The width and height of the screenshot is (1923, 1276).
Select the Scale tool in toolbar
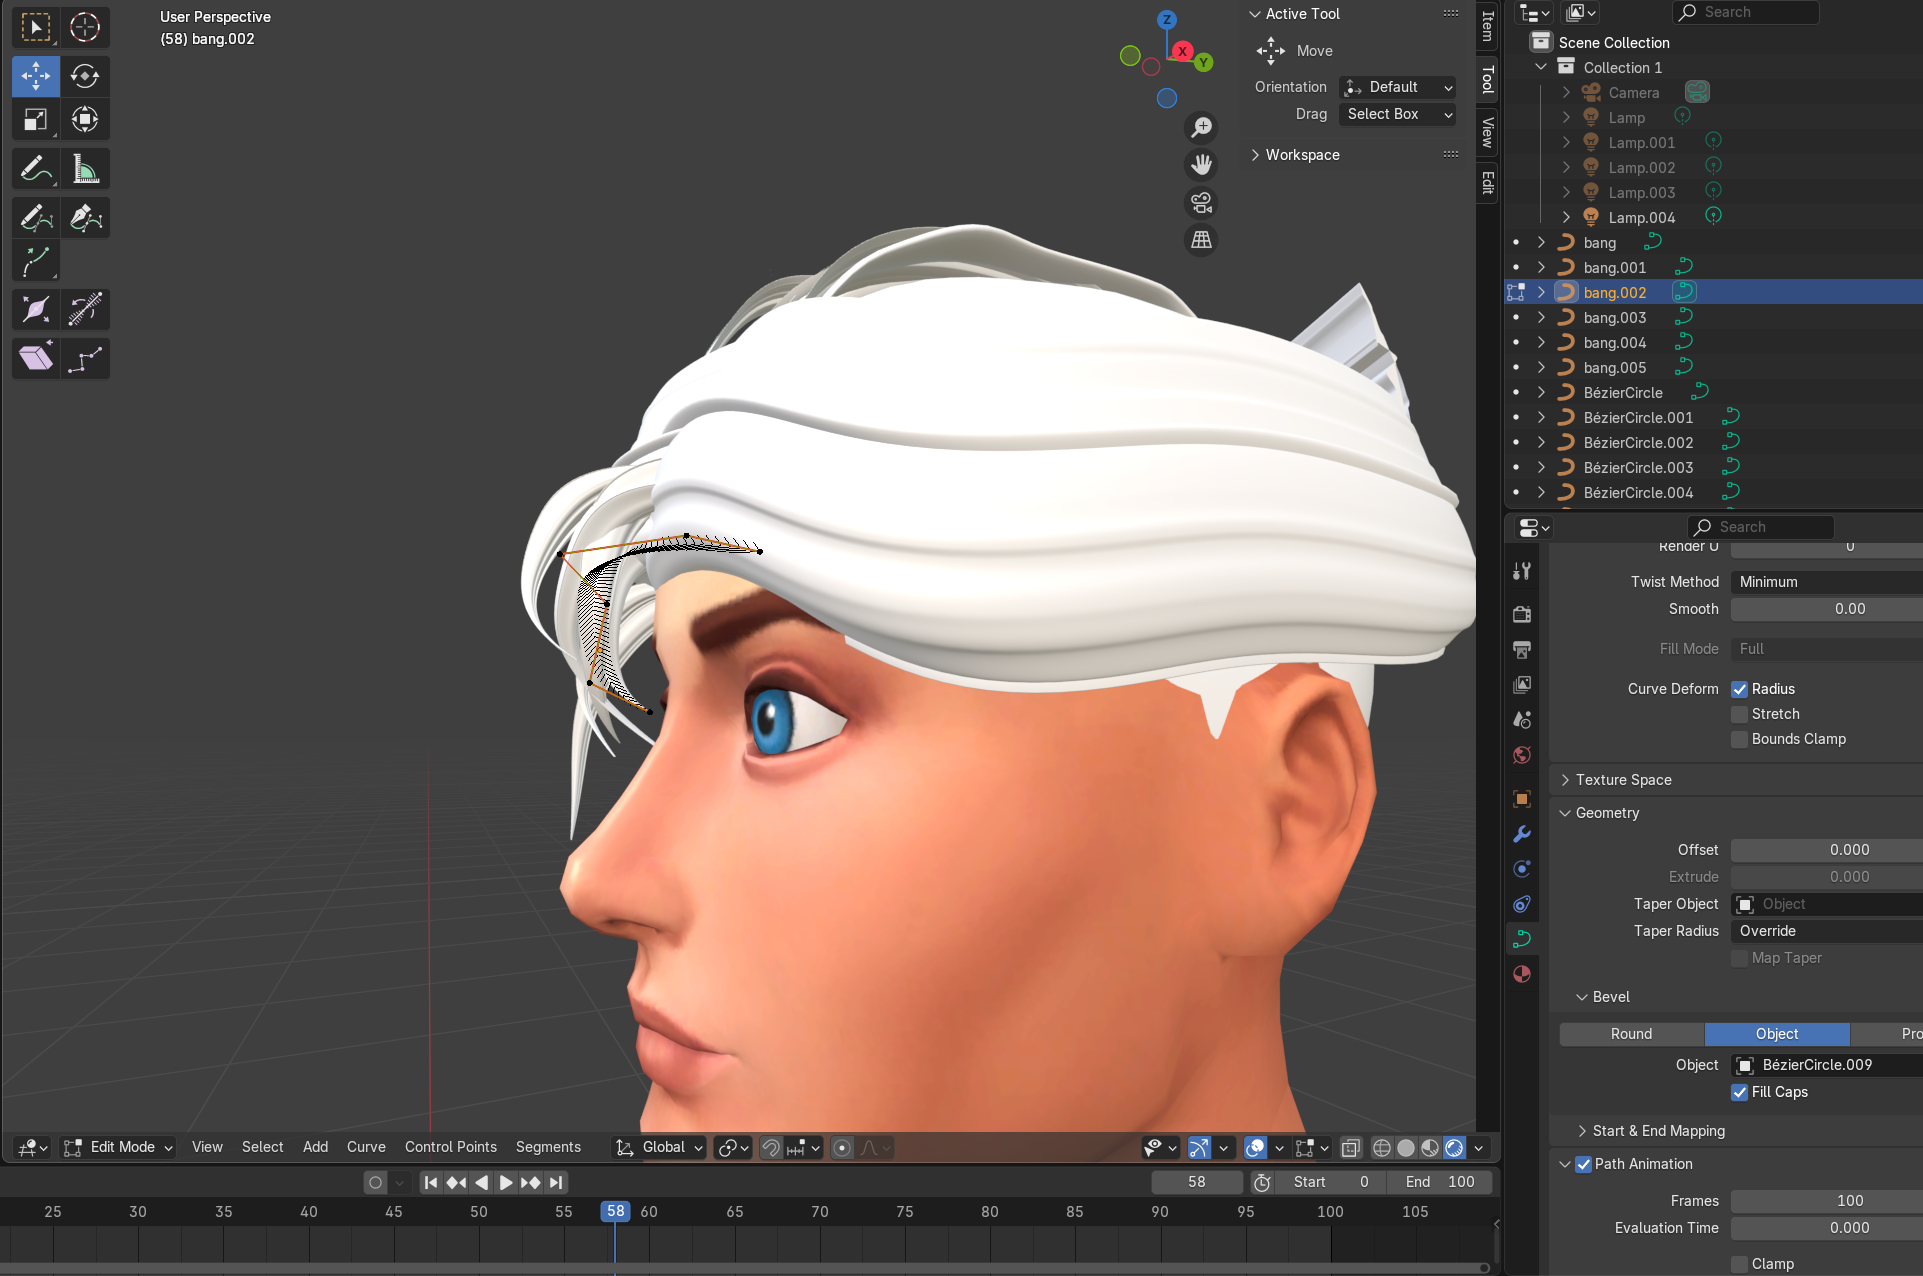(x=36, y=120)
